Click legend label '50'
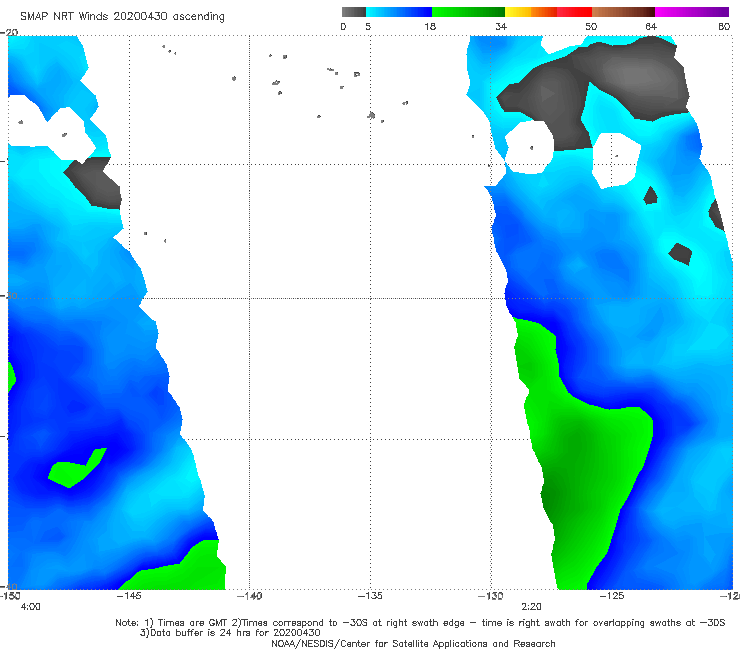740x650 pixels. point(591,26)
